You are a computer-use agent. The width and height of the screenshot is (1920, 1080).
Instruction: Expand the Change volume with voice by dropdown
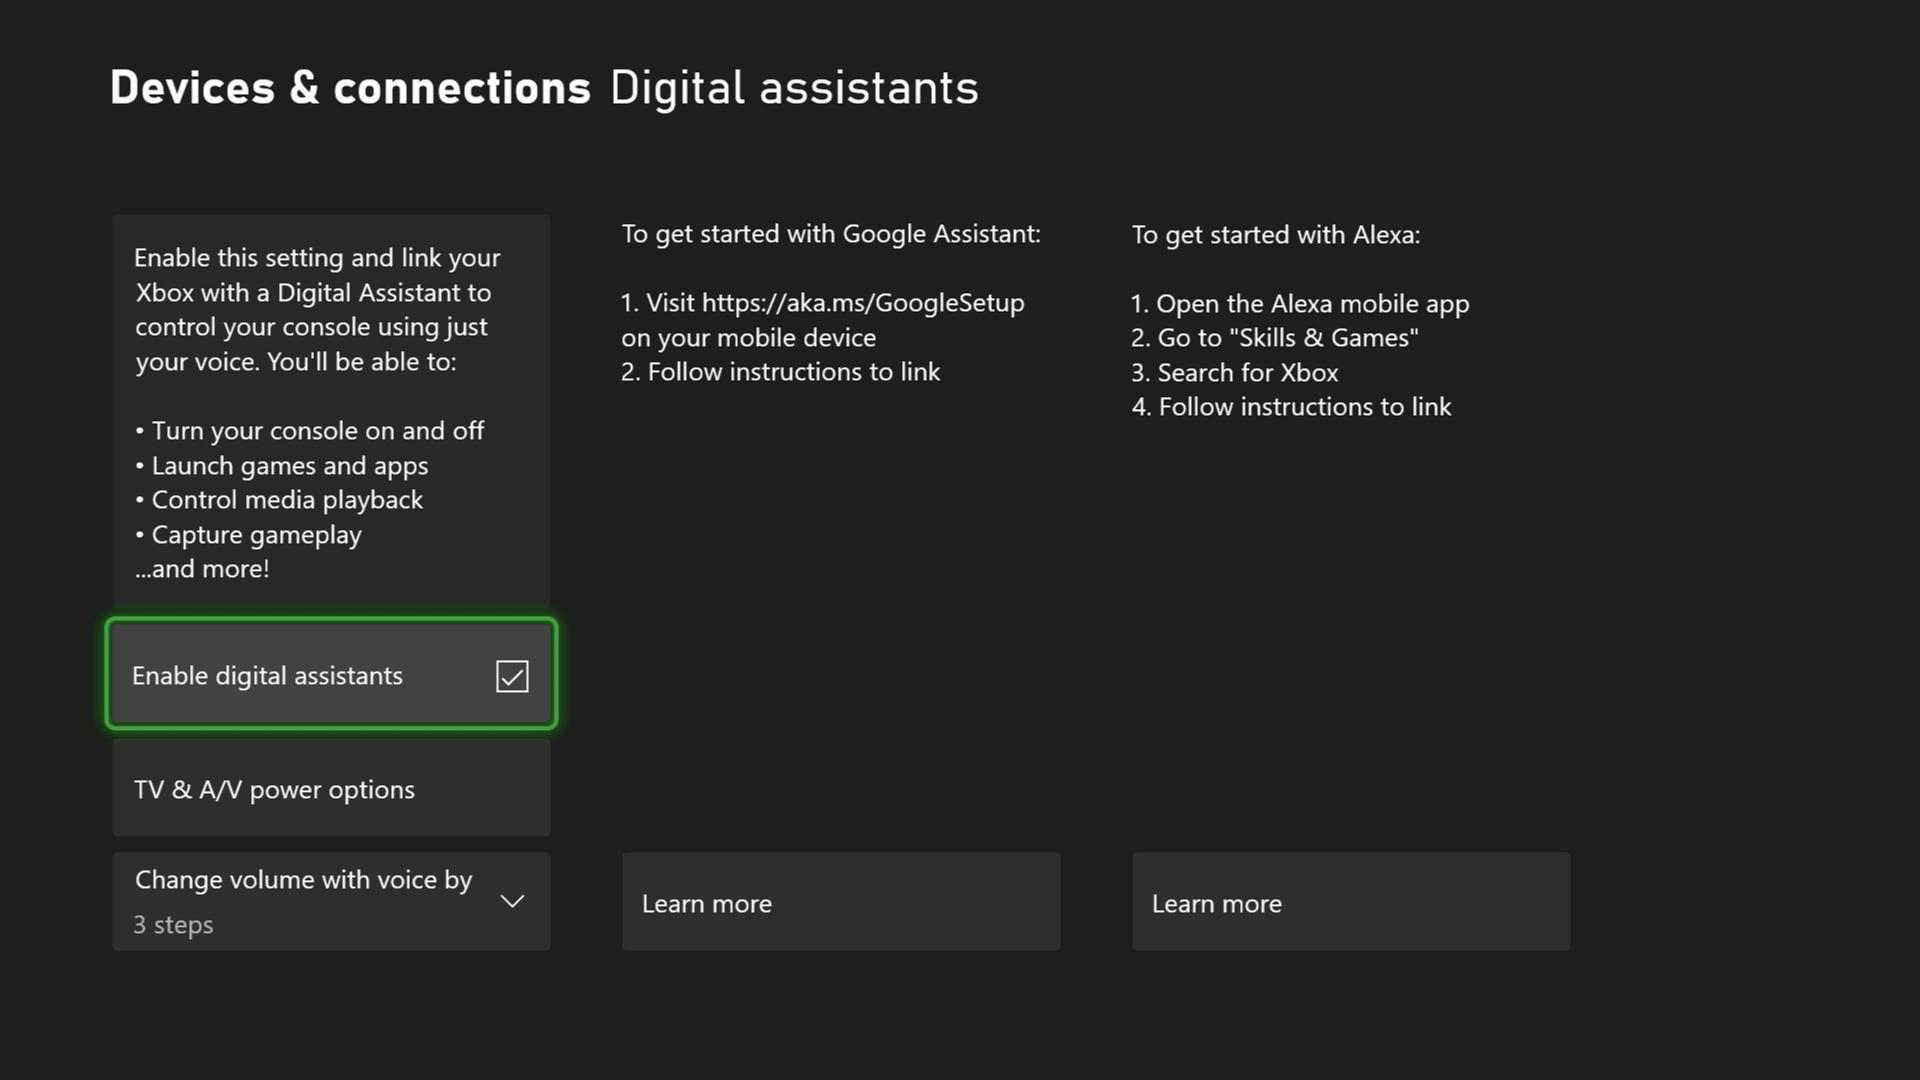point(512,900)
